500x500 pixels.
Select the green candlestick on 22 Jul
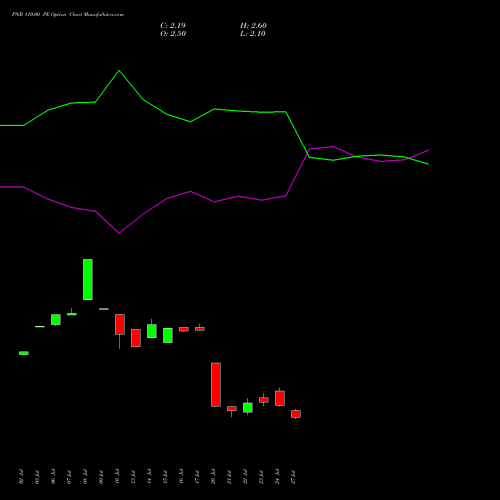point(248,407)
